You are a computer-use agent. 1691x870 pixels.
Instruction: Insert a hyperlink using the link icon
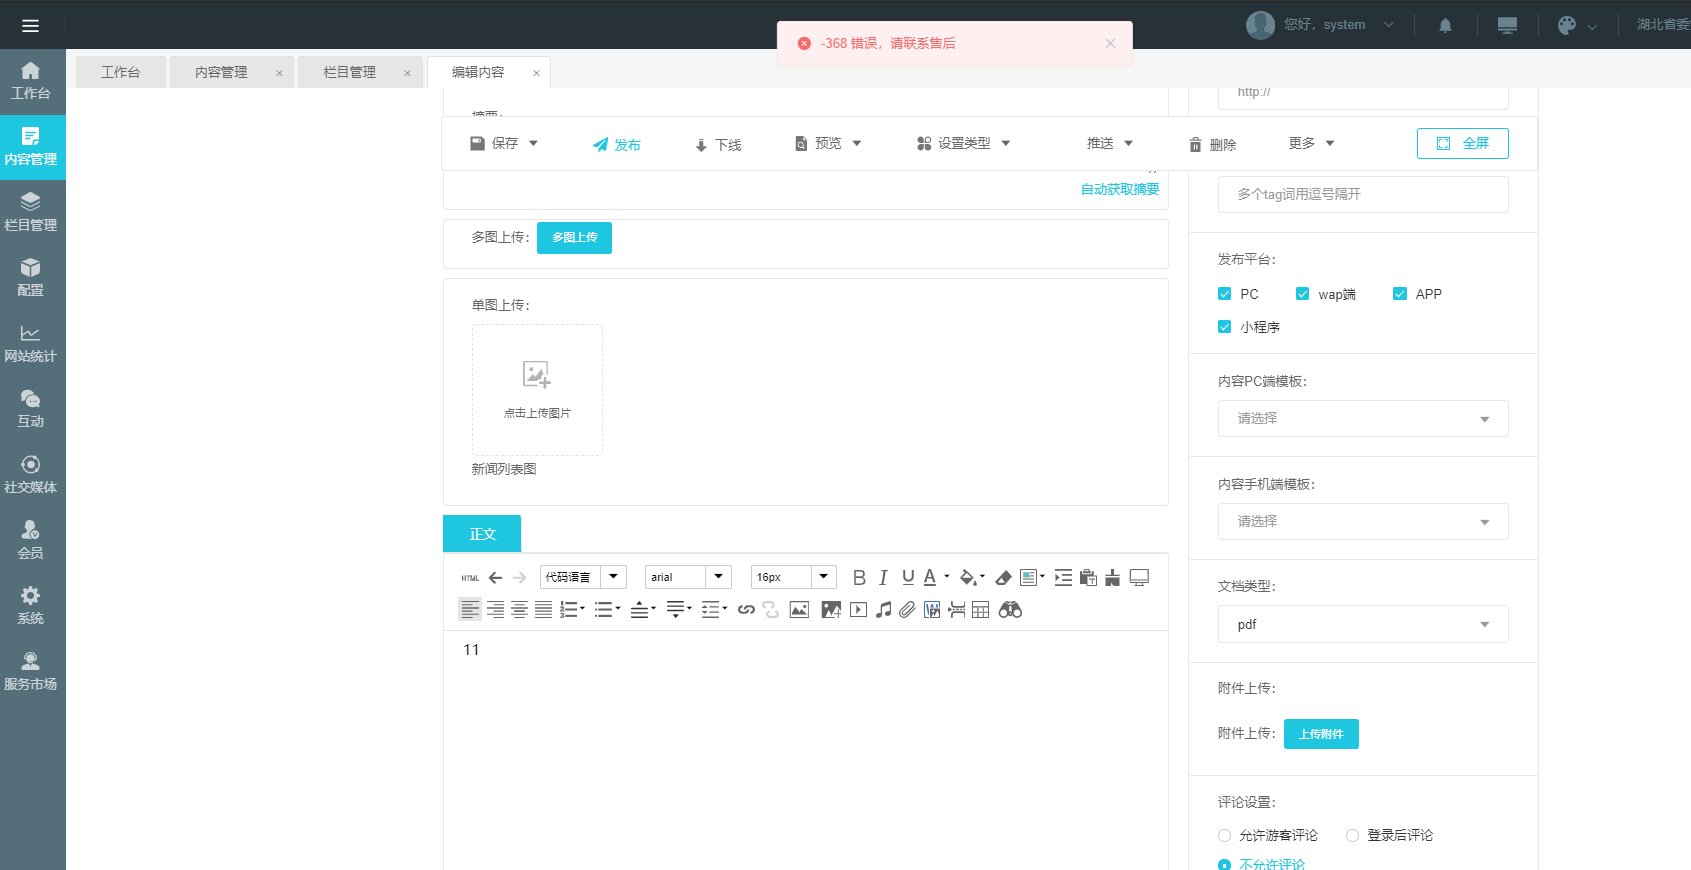pyautogui.click(x=746, y=610)
